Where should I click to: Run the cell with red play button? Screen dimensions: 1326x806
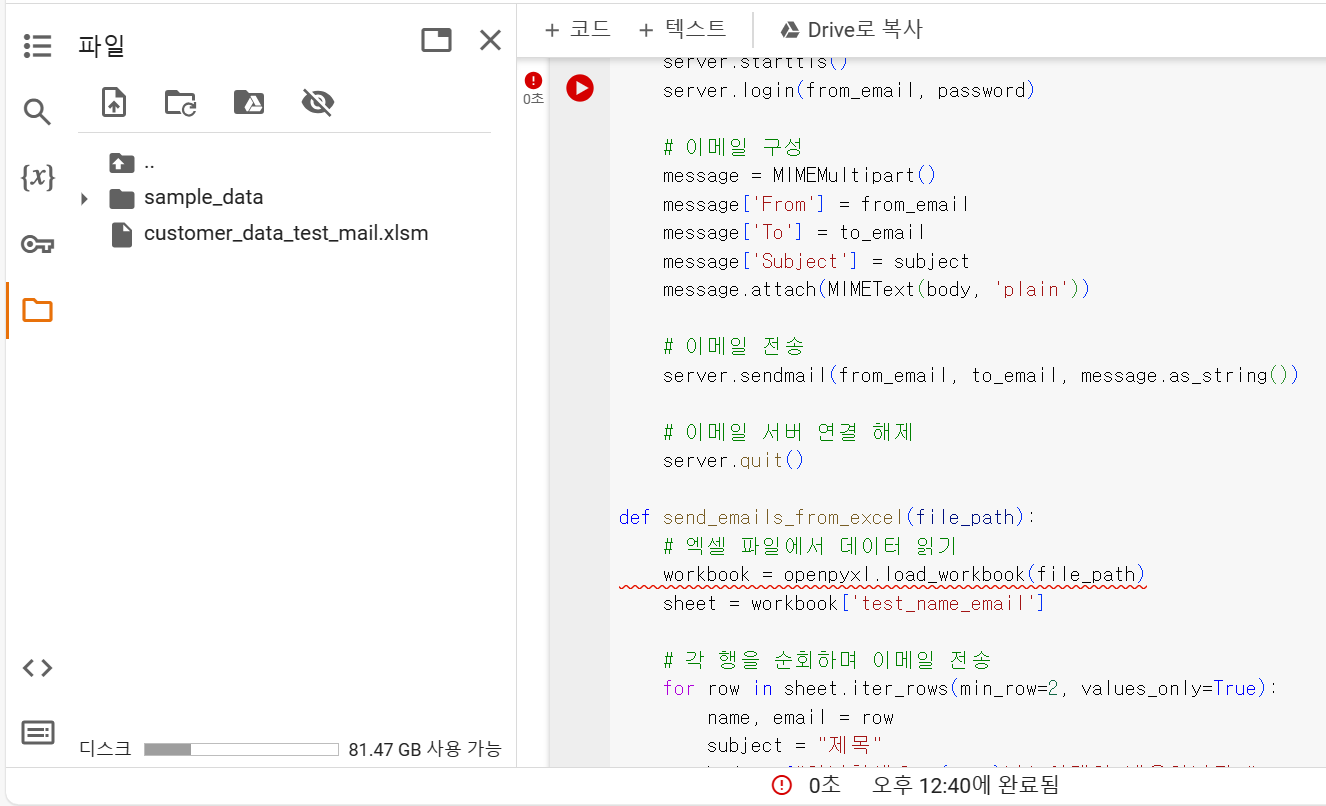(x=579, y=88)
